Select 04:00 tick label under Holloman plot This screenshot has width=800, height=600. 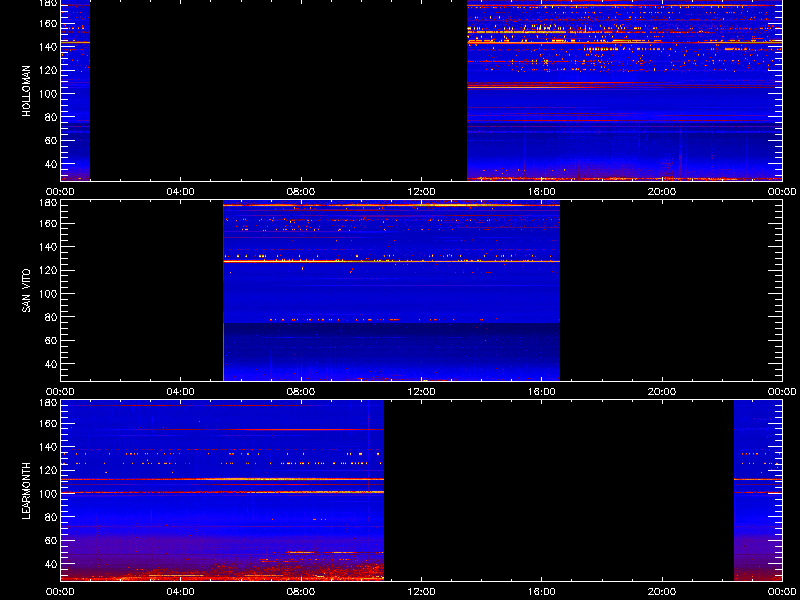[181, 192]
